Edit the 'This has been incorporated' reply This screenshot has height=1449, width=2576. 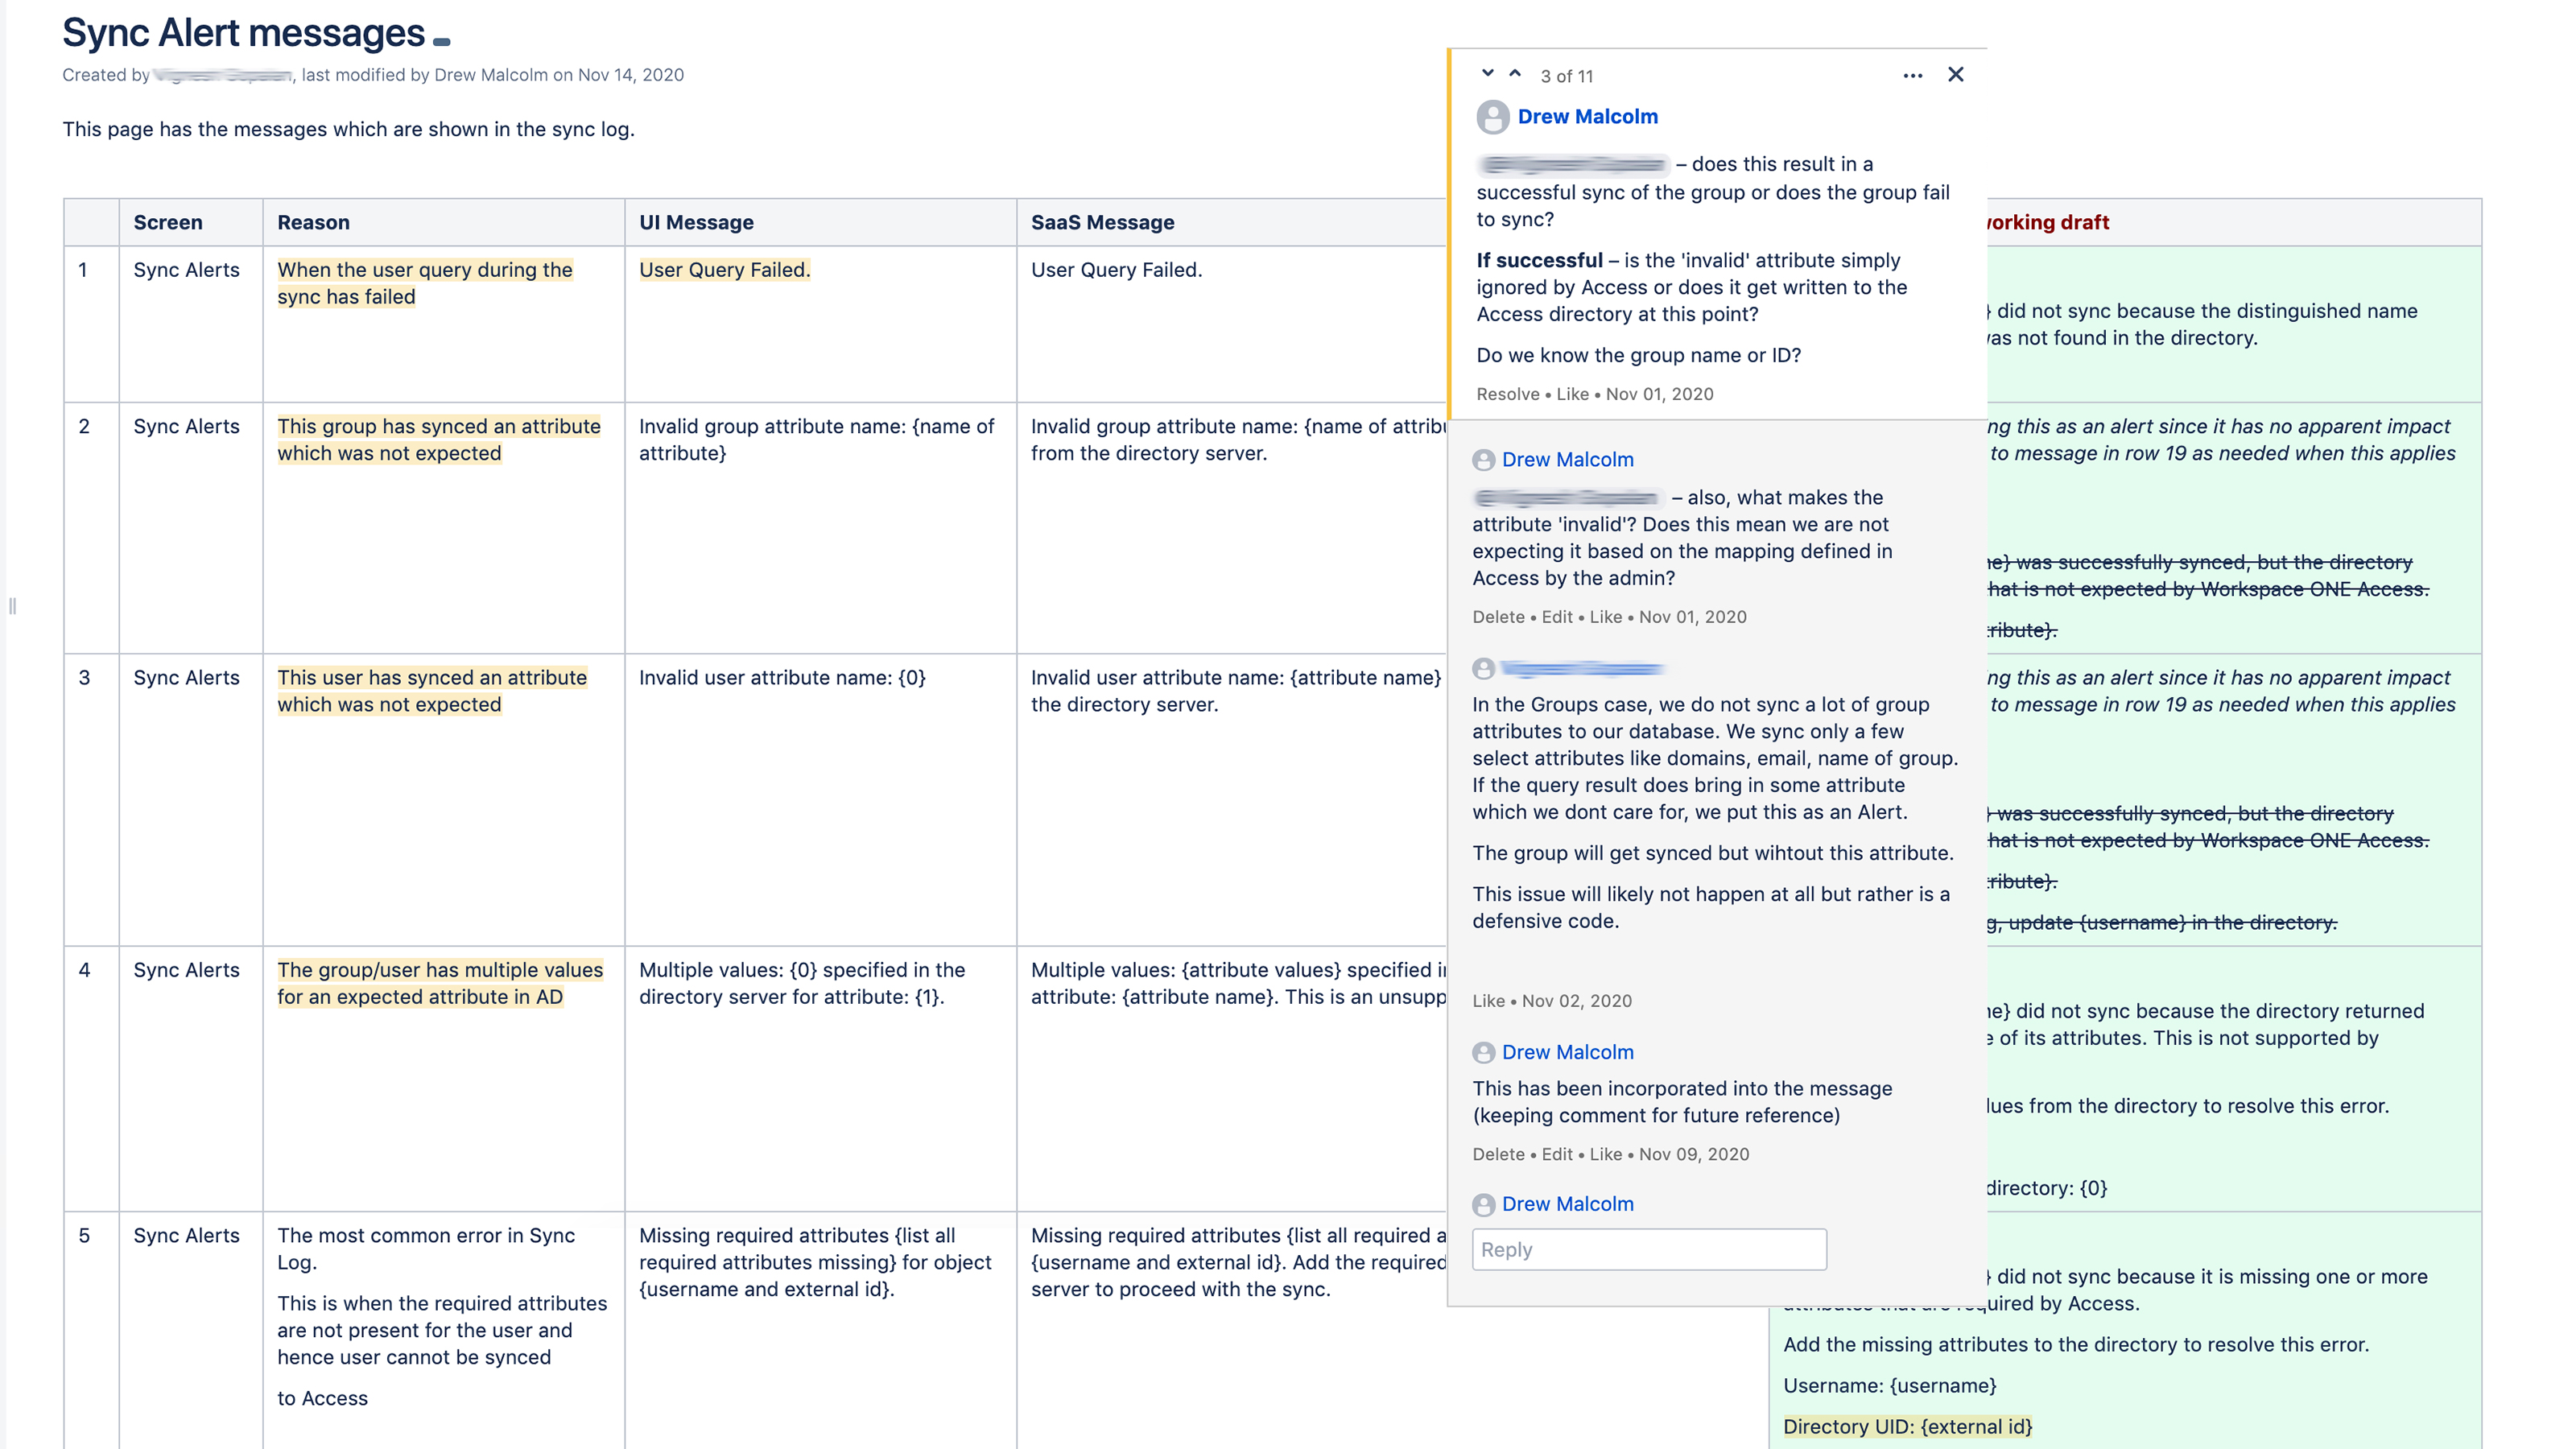click(x=1556, y=1154)
